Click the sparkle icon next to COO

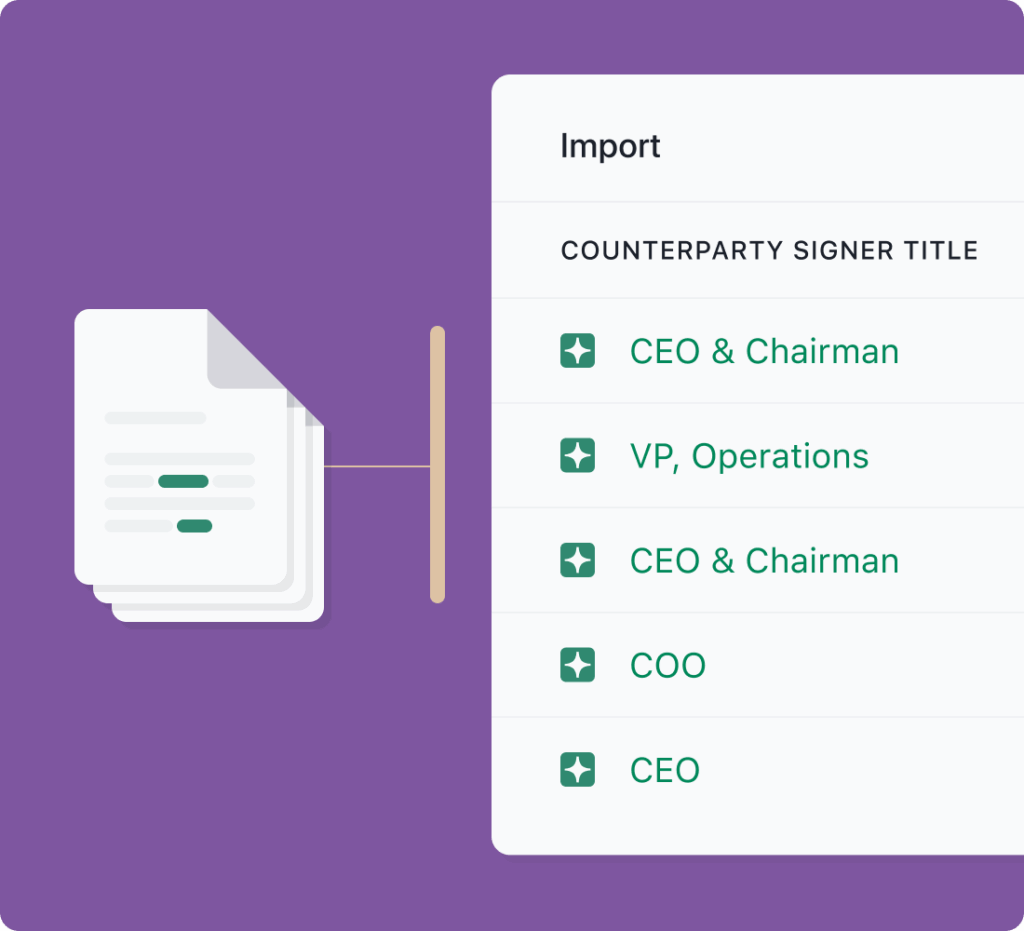click(578, 665)
